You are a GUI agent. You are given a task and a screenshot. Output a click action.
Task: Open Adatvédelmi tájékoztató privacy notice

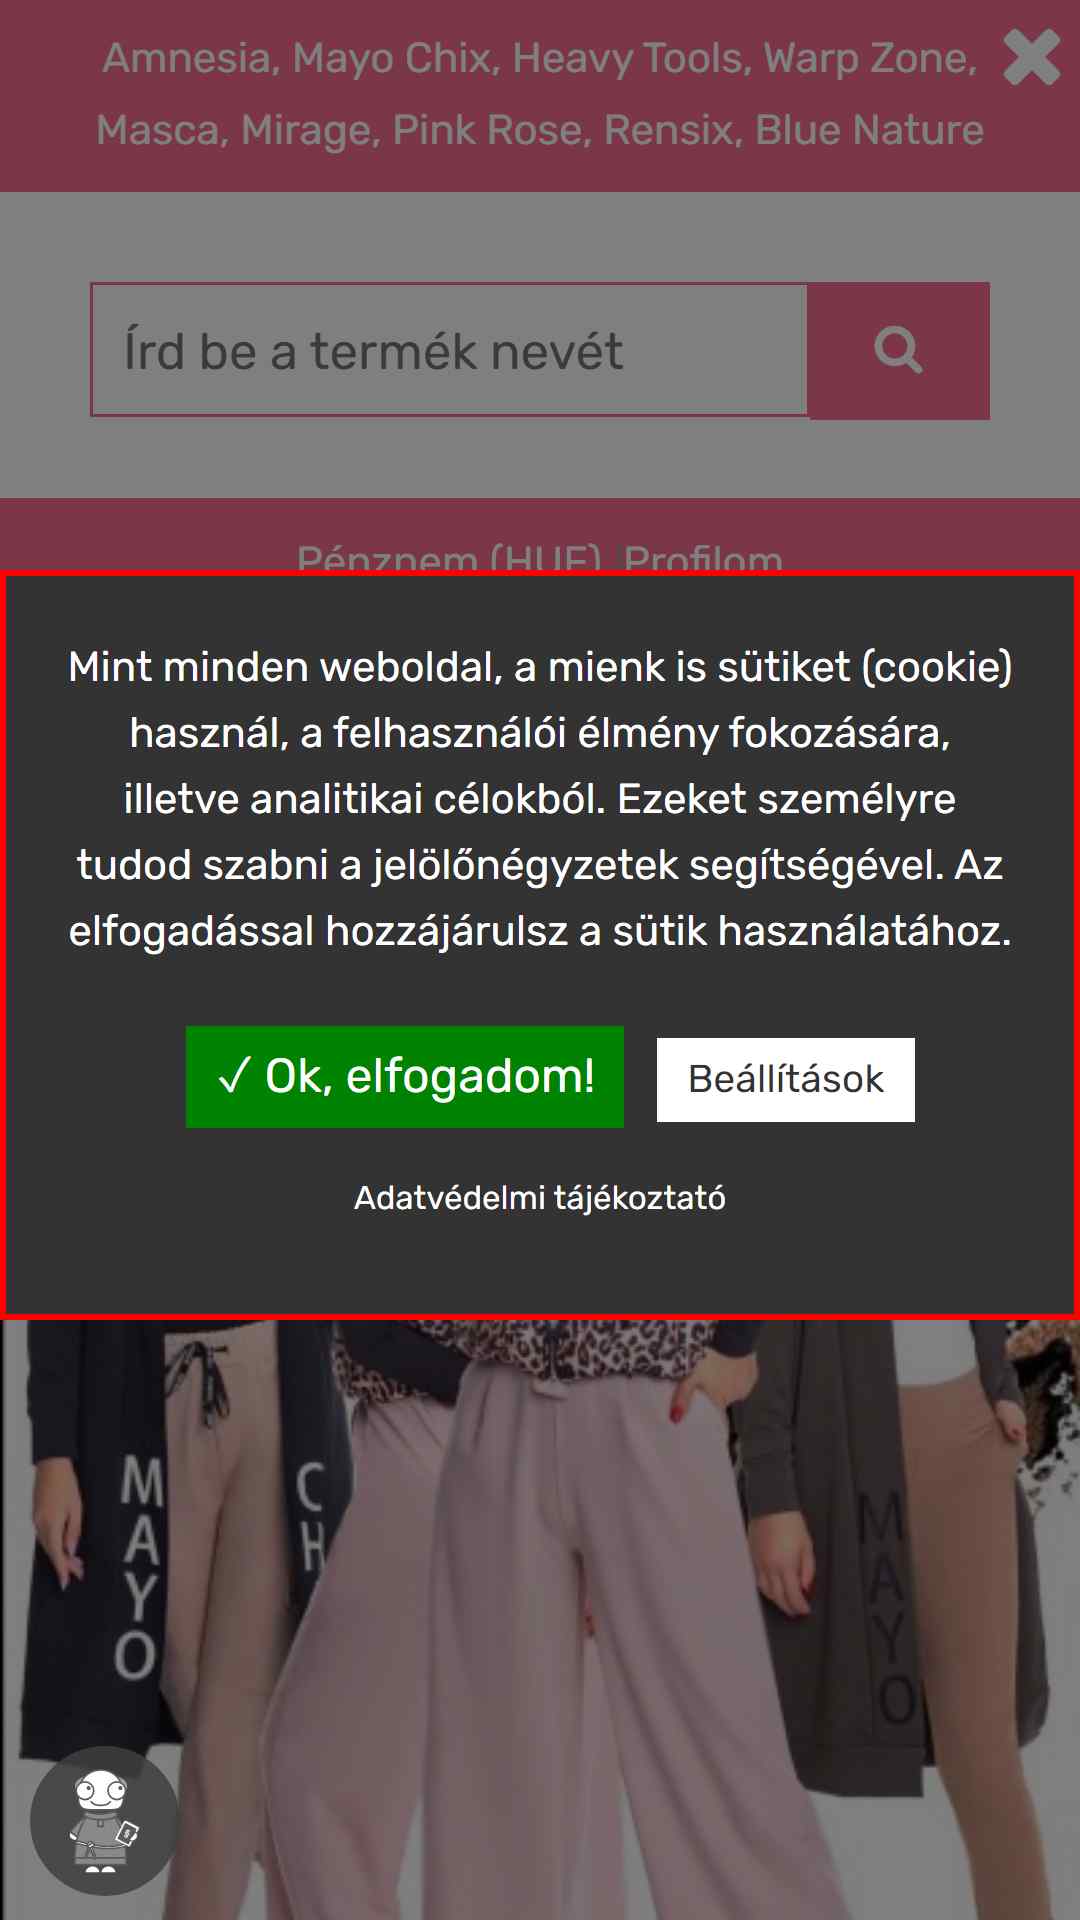pos(540,1197)
